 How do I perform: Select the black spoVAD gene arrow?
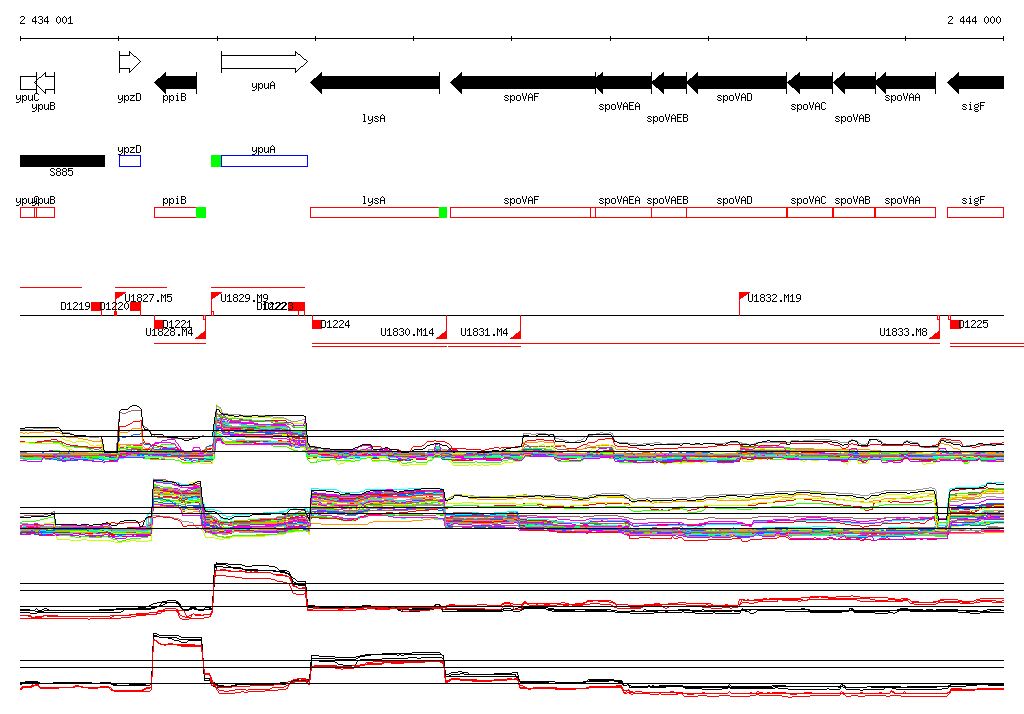[x=737, y=83]
